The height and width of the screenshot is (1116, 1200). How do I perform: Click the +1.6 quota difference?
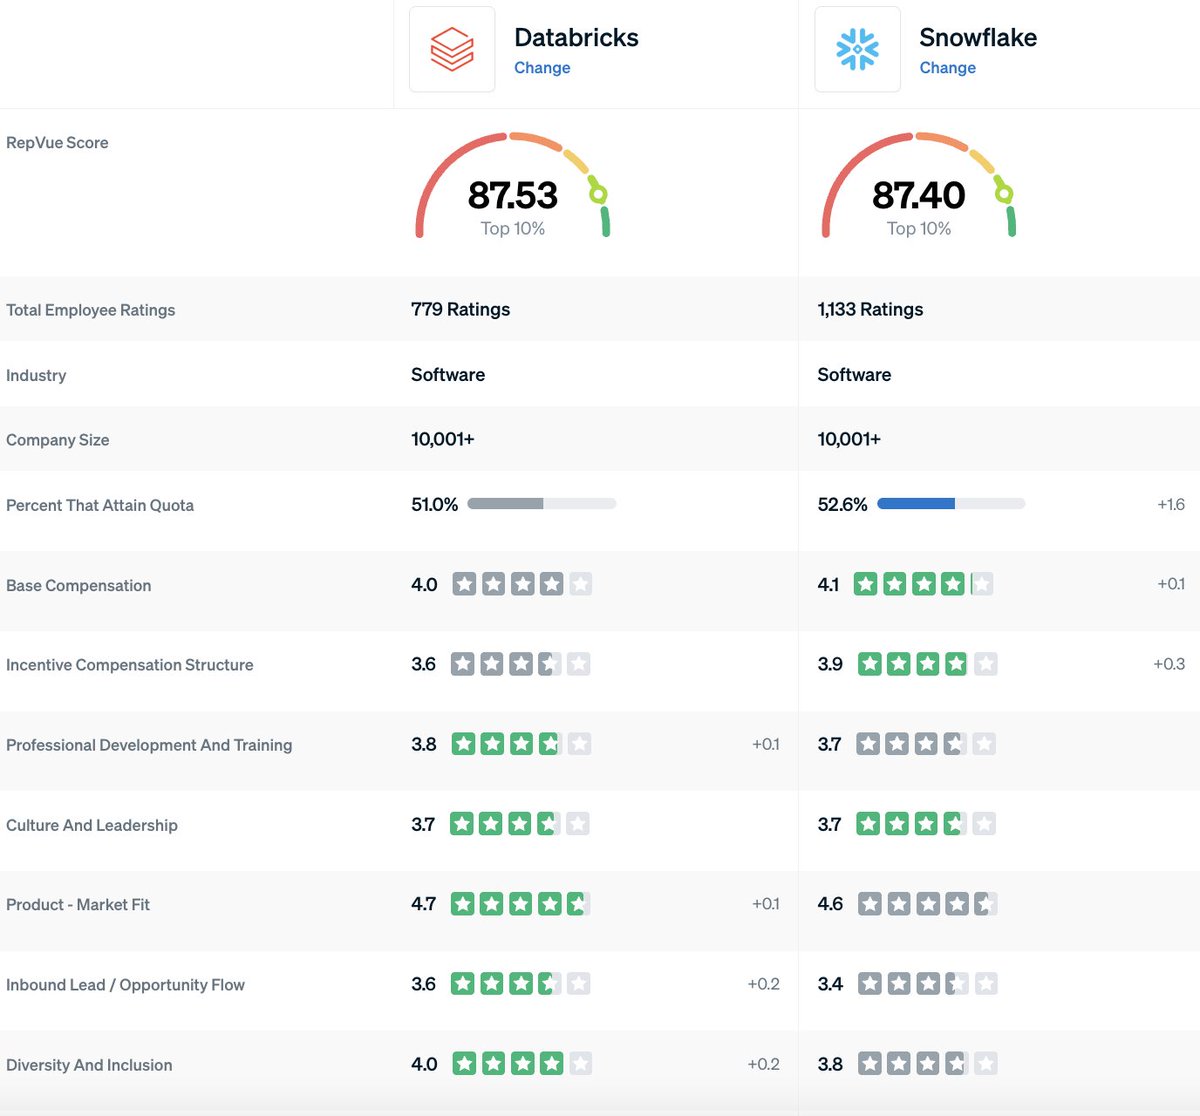[1171, 505]
